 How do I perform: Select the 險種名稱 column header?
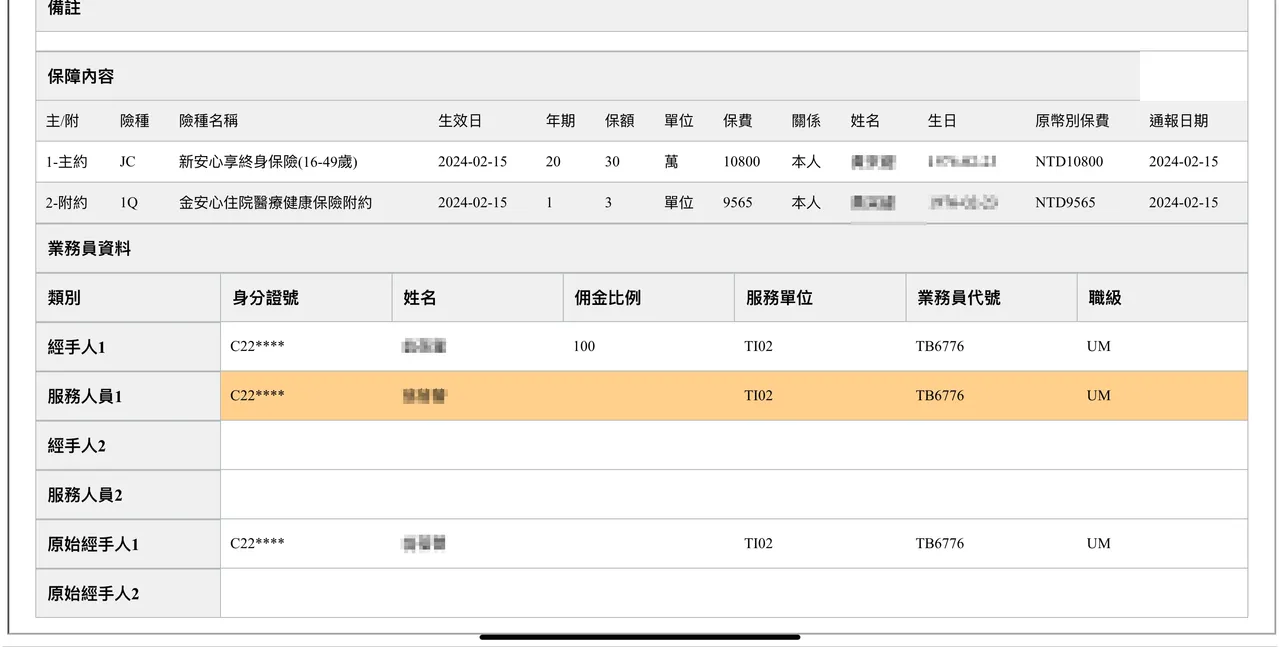pos(208,121)
